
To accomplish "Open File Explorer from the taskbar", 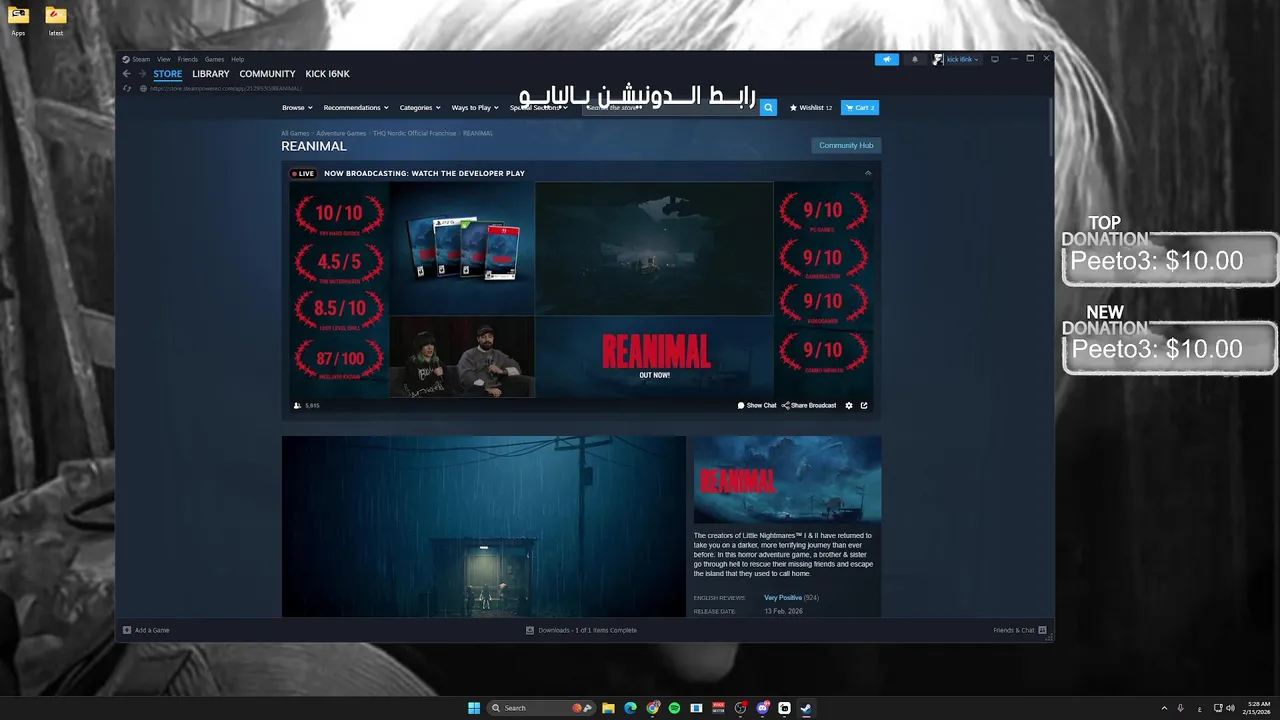I will (608, 708).
